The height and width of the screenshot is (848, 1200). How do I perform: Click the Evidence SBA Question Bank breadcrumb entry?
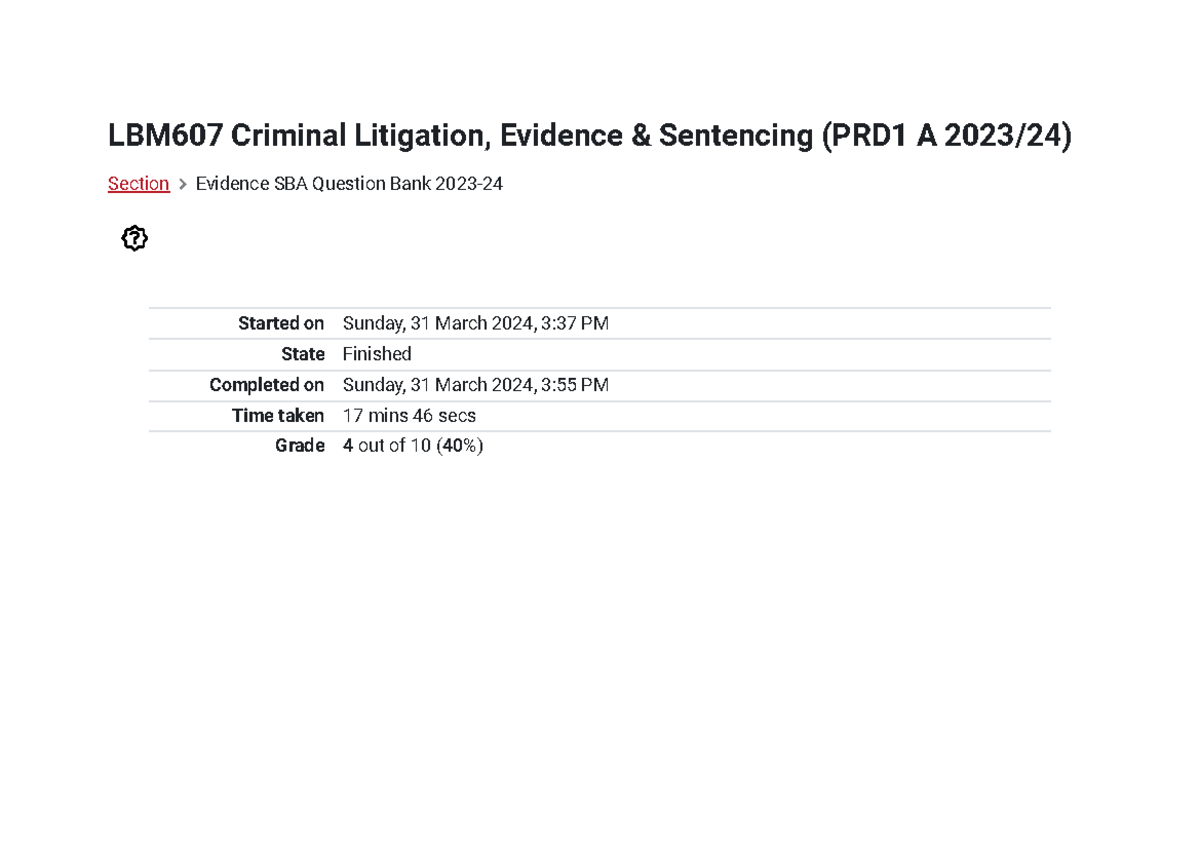pos(349,183)
